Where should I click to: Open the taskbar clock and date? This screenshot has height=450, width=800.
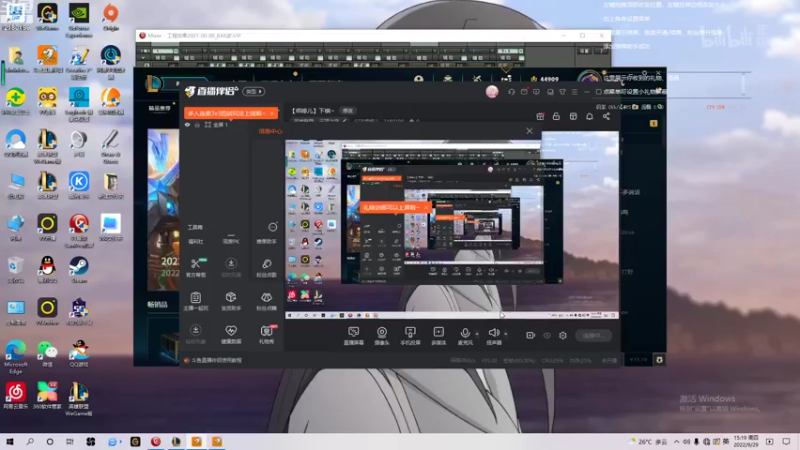(745, 441)
